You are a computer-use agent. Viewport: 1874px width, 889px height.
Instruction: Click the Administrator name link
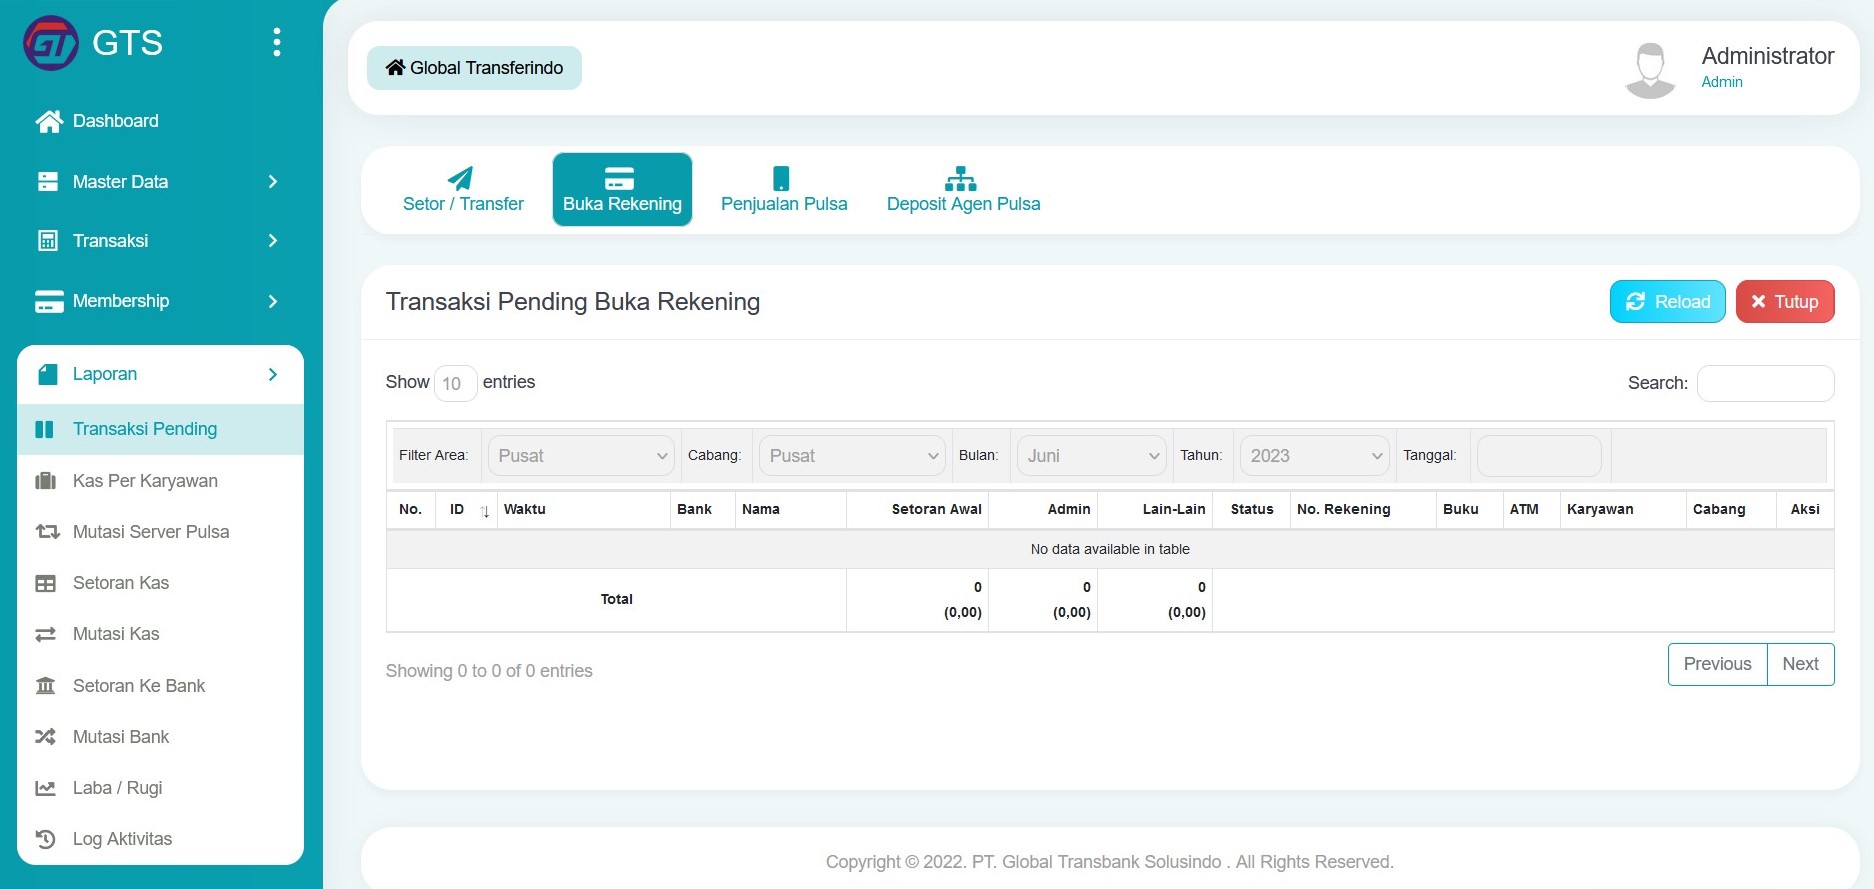point(1767,56)
